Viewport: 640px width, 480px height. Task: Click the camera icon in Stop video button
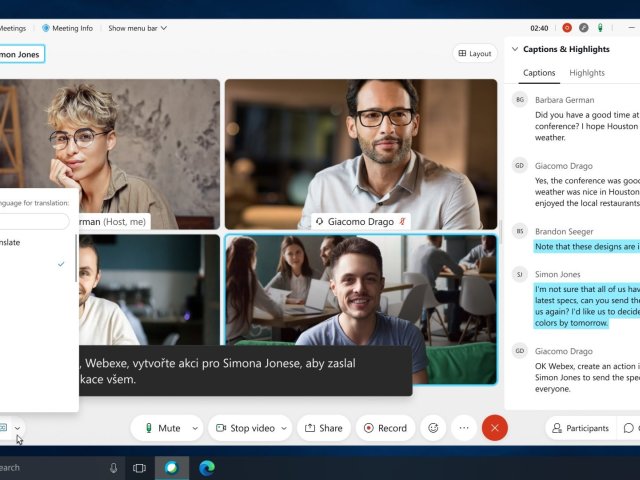pos(221,428)
